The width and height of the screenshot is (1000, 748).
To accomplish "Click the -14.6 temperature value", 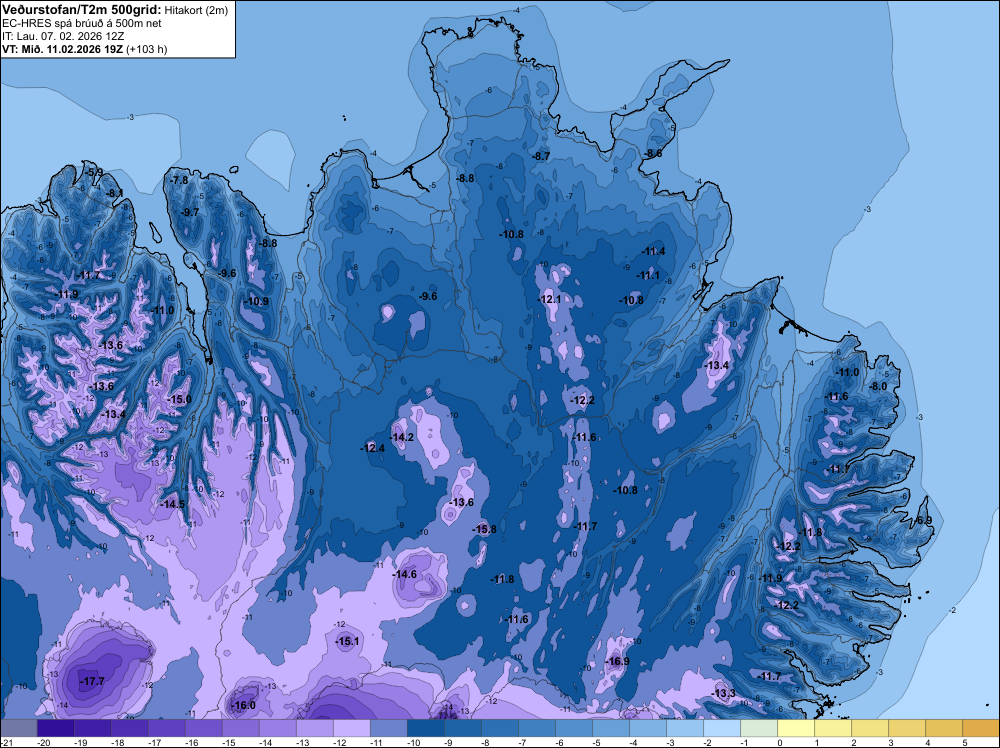I will (404, 575).
